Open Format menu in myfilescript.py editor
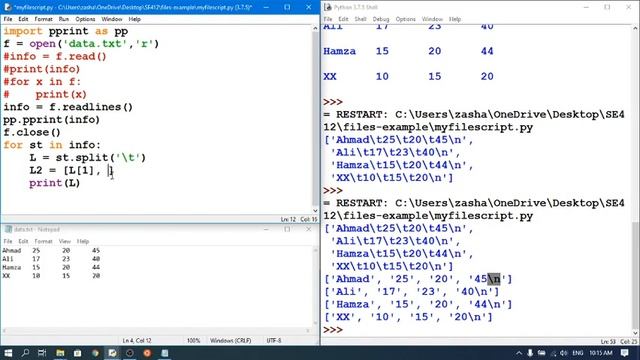This screenshot has height=360, width=640. 43,19
